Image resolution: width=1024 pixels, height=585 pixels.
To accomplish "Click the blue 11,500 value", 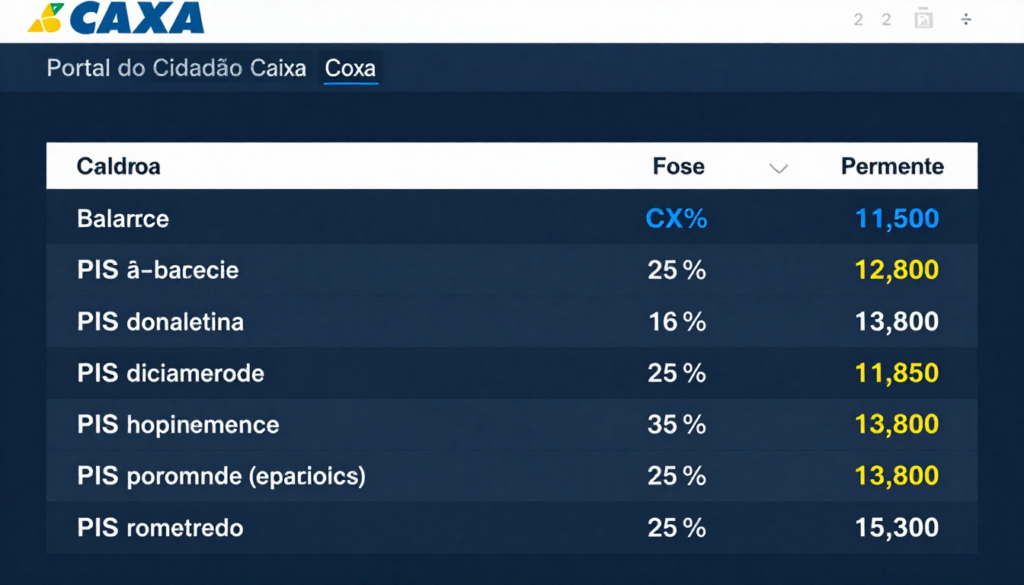I will click(x=897, y=218).
